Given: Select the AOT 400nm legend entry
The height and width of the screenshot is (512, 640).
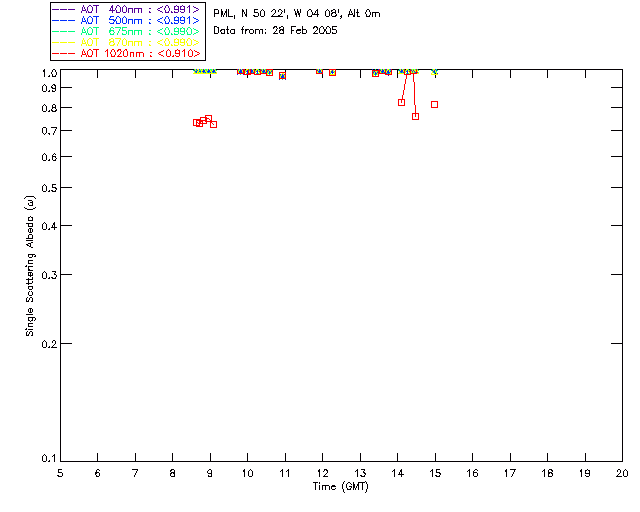Looking at the screenshot, I should pyautogui.click(x=126, y=9).
